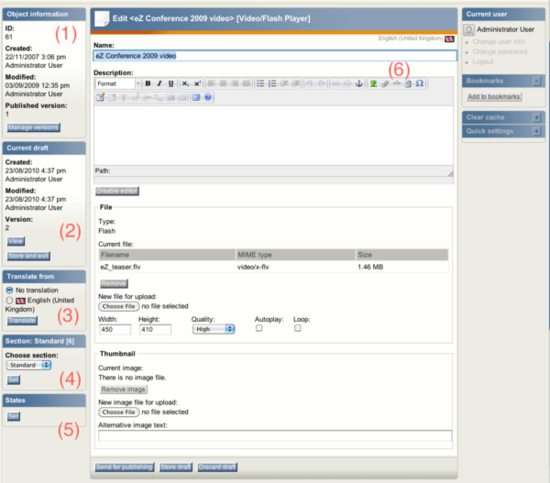The width and height of the screenshot is (550, 483).
Task: Increase list indent
Action: coord(296,83)
